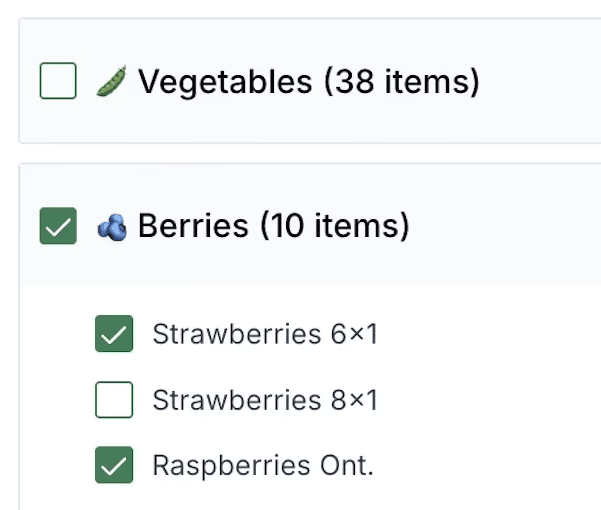The image size is (601, 510).
Task: Choose the Raspberries Ont. item label
Action: (262, 465)
